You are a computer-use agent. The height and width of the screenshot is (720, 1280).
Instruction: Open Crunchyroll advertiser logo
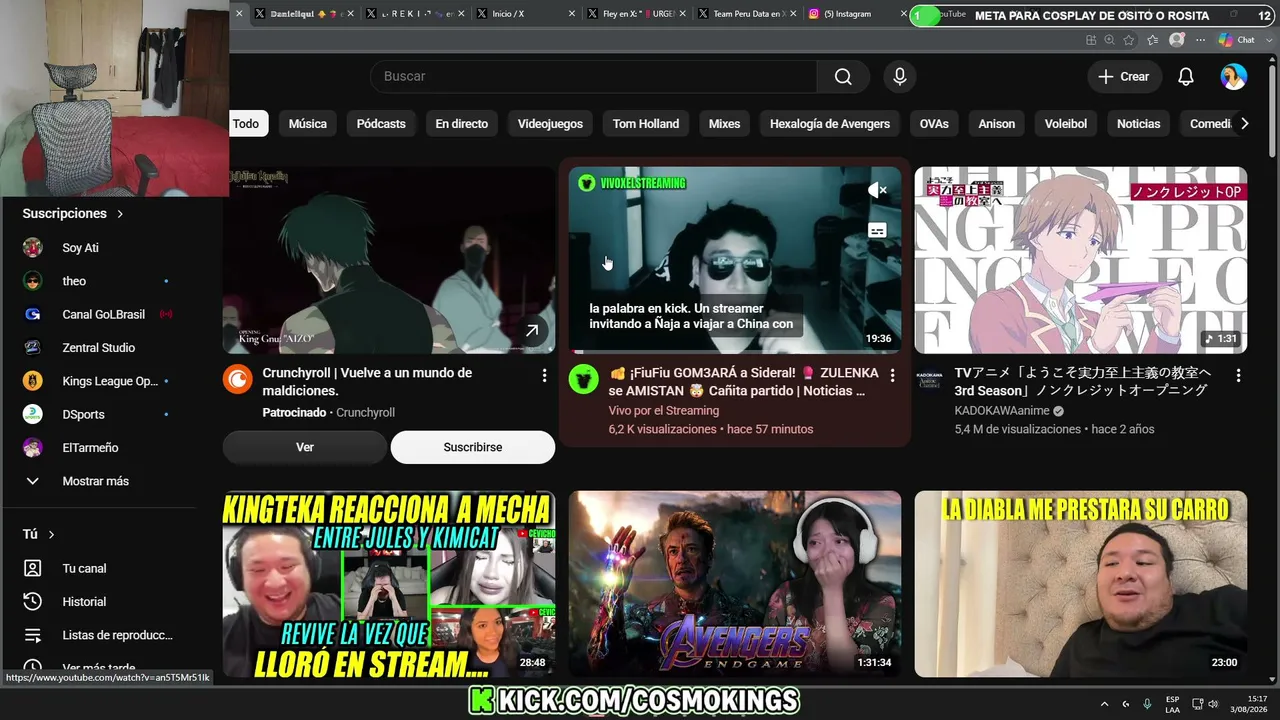[x=238, y=380]
